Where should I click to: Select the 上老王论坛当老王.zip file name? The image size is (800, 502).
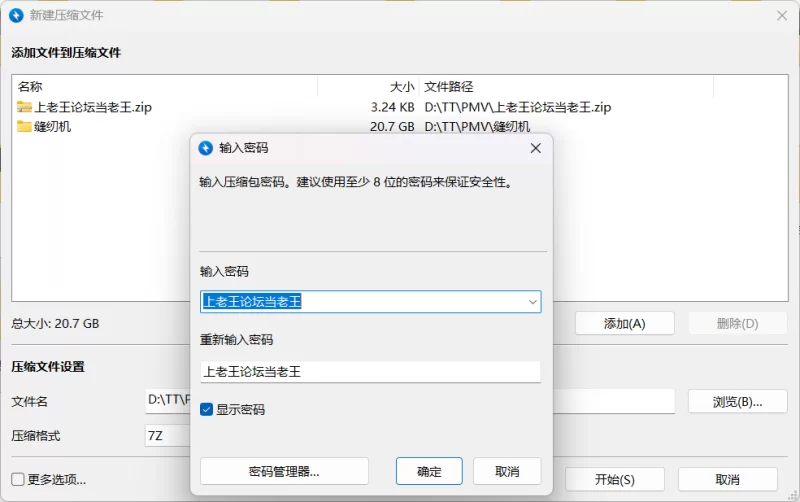[x=93, y=107]
